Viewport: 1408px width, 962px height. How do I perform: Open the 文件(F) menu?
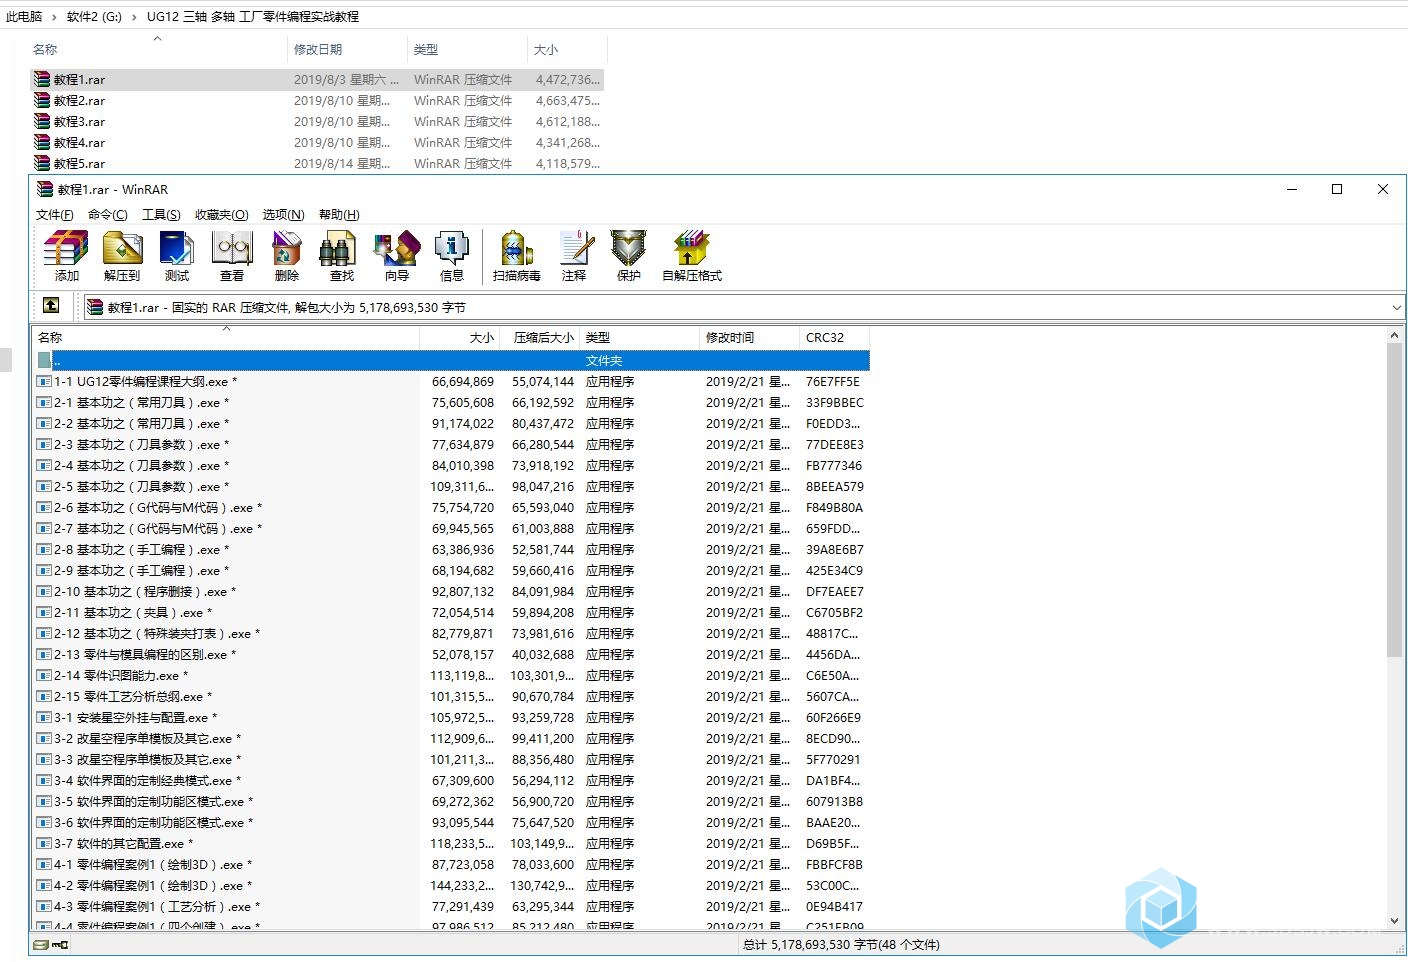pyautogui.click(x=55, y=214)
